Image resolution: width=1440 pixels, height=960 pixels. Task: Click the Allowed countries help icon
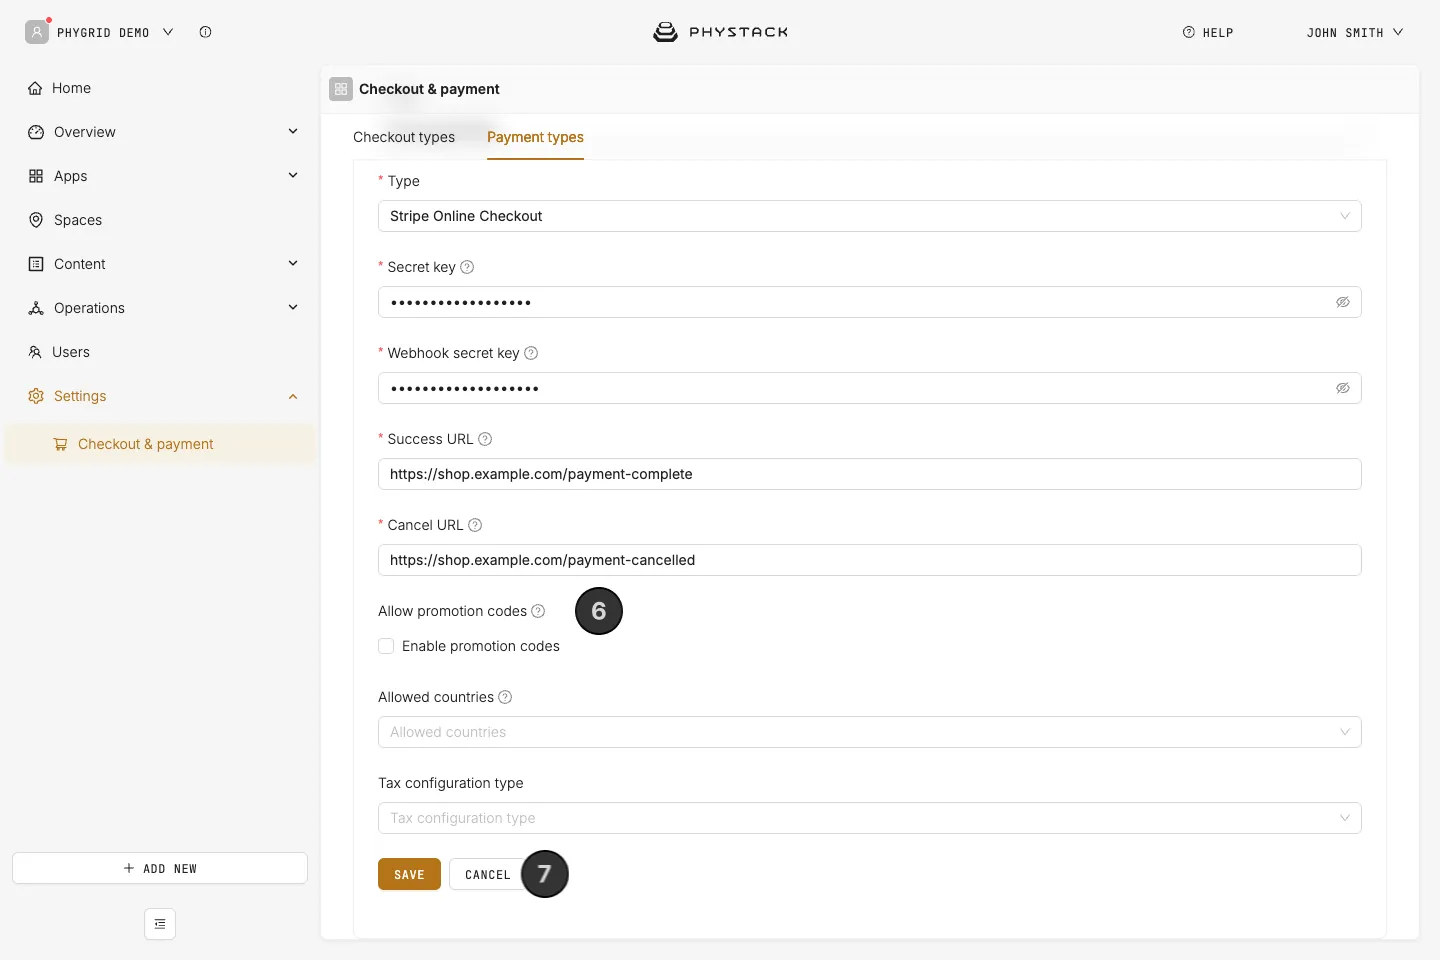tap(505, 697)
